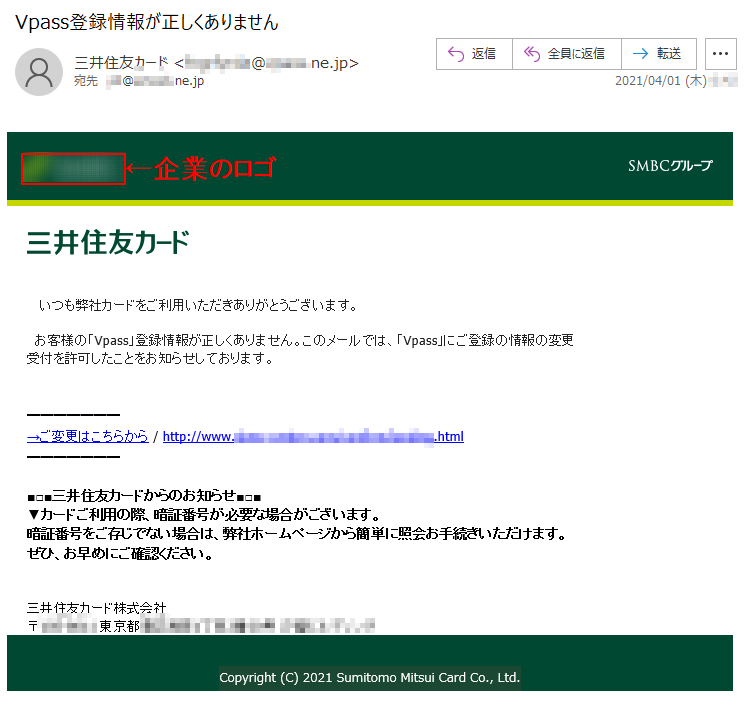The height and width of the screenshot is (712, 749).
Task: Click the date 2021/04/01 (木)
Action: [x=661, y=80]
